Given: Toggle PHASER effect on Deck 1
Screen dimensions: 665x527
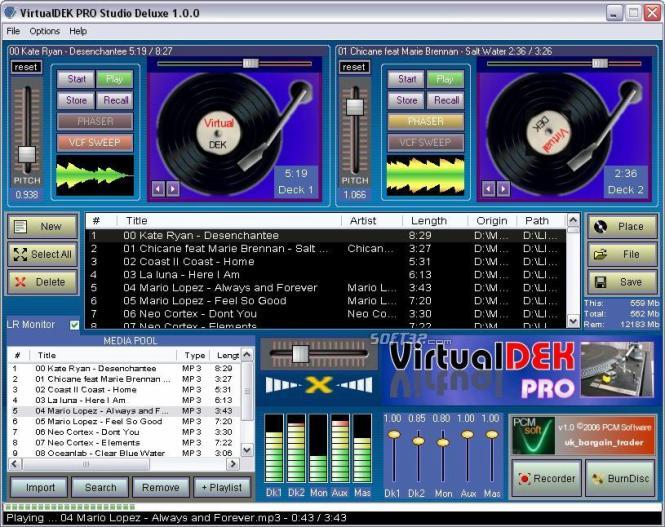Looking at the screenshot, I should point(95,121).
